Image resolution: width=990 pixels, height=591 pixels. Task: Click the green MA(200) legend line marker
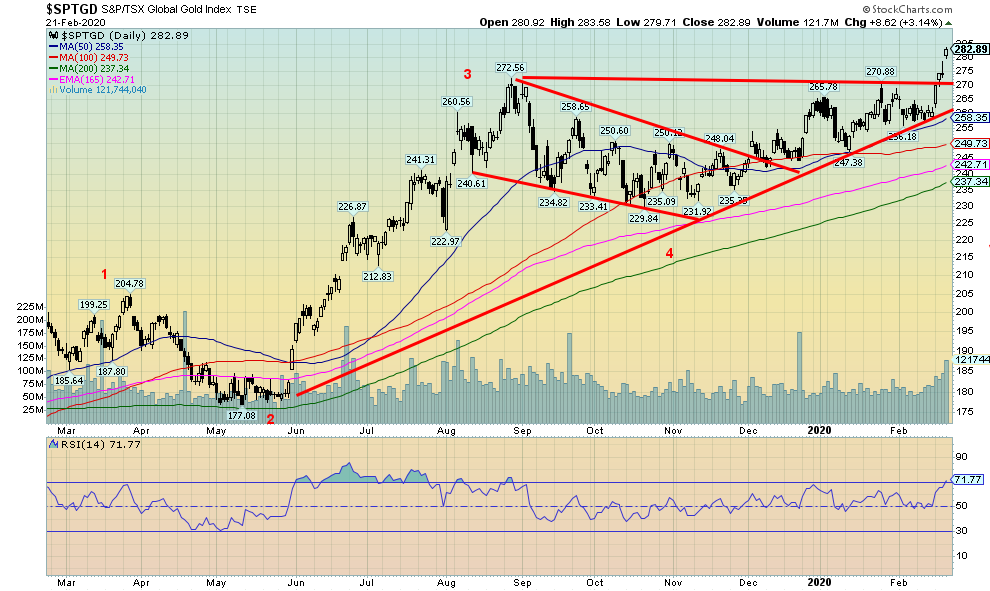coord(53,68)
